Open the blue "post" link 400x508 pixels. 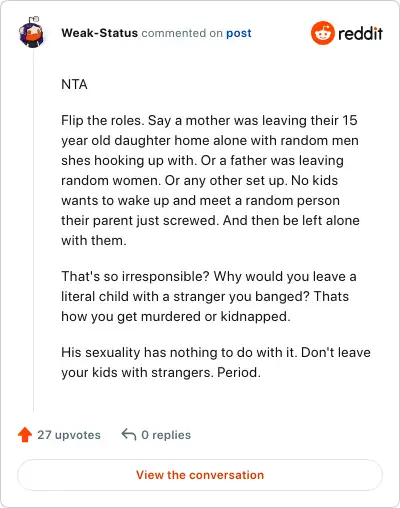pos(239,33)
